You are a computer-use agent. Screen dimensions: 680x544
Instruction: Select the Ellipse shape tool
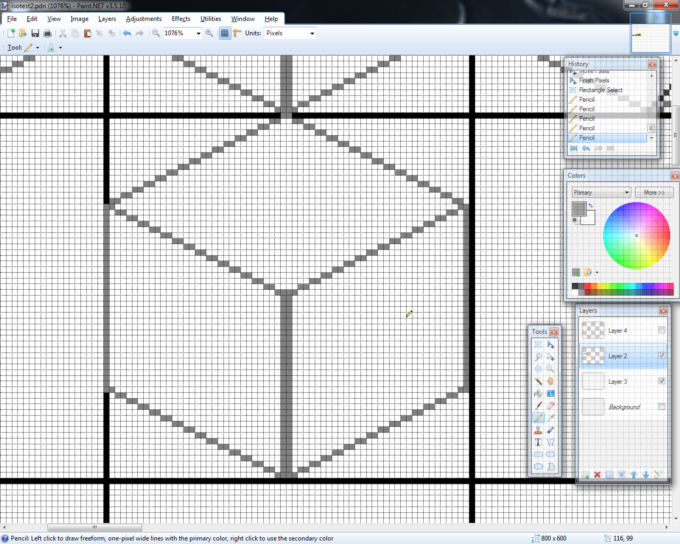tap(538, 466)
